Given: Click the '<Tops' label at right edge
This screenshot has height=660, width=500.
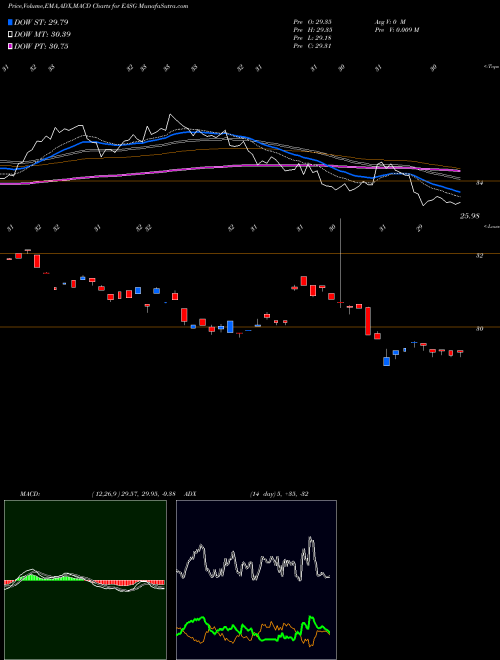Looking at the screenshot, I should click(x=491, y=67).
